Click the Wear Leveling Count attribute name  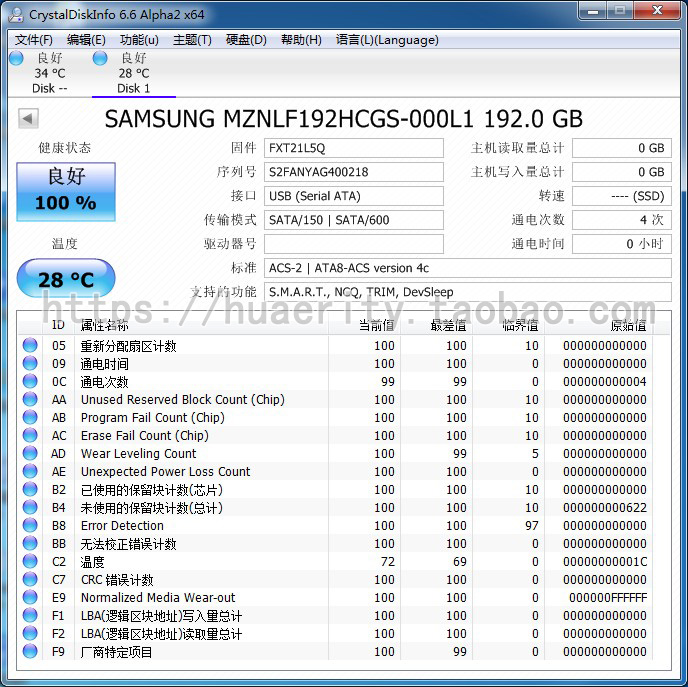click(x=139, y=453)
